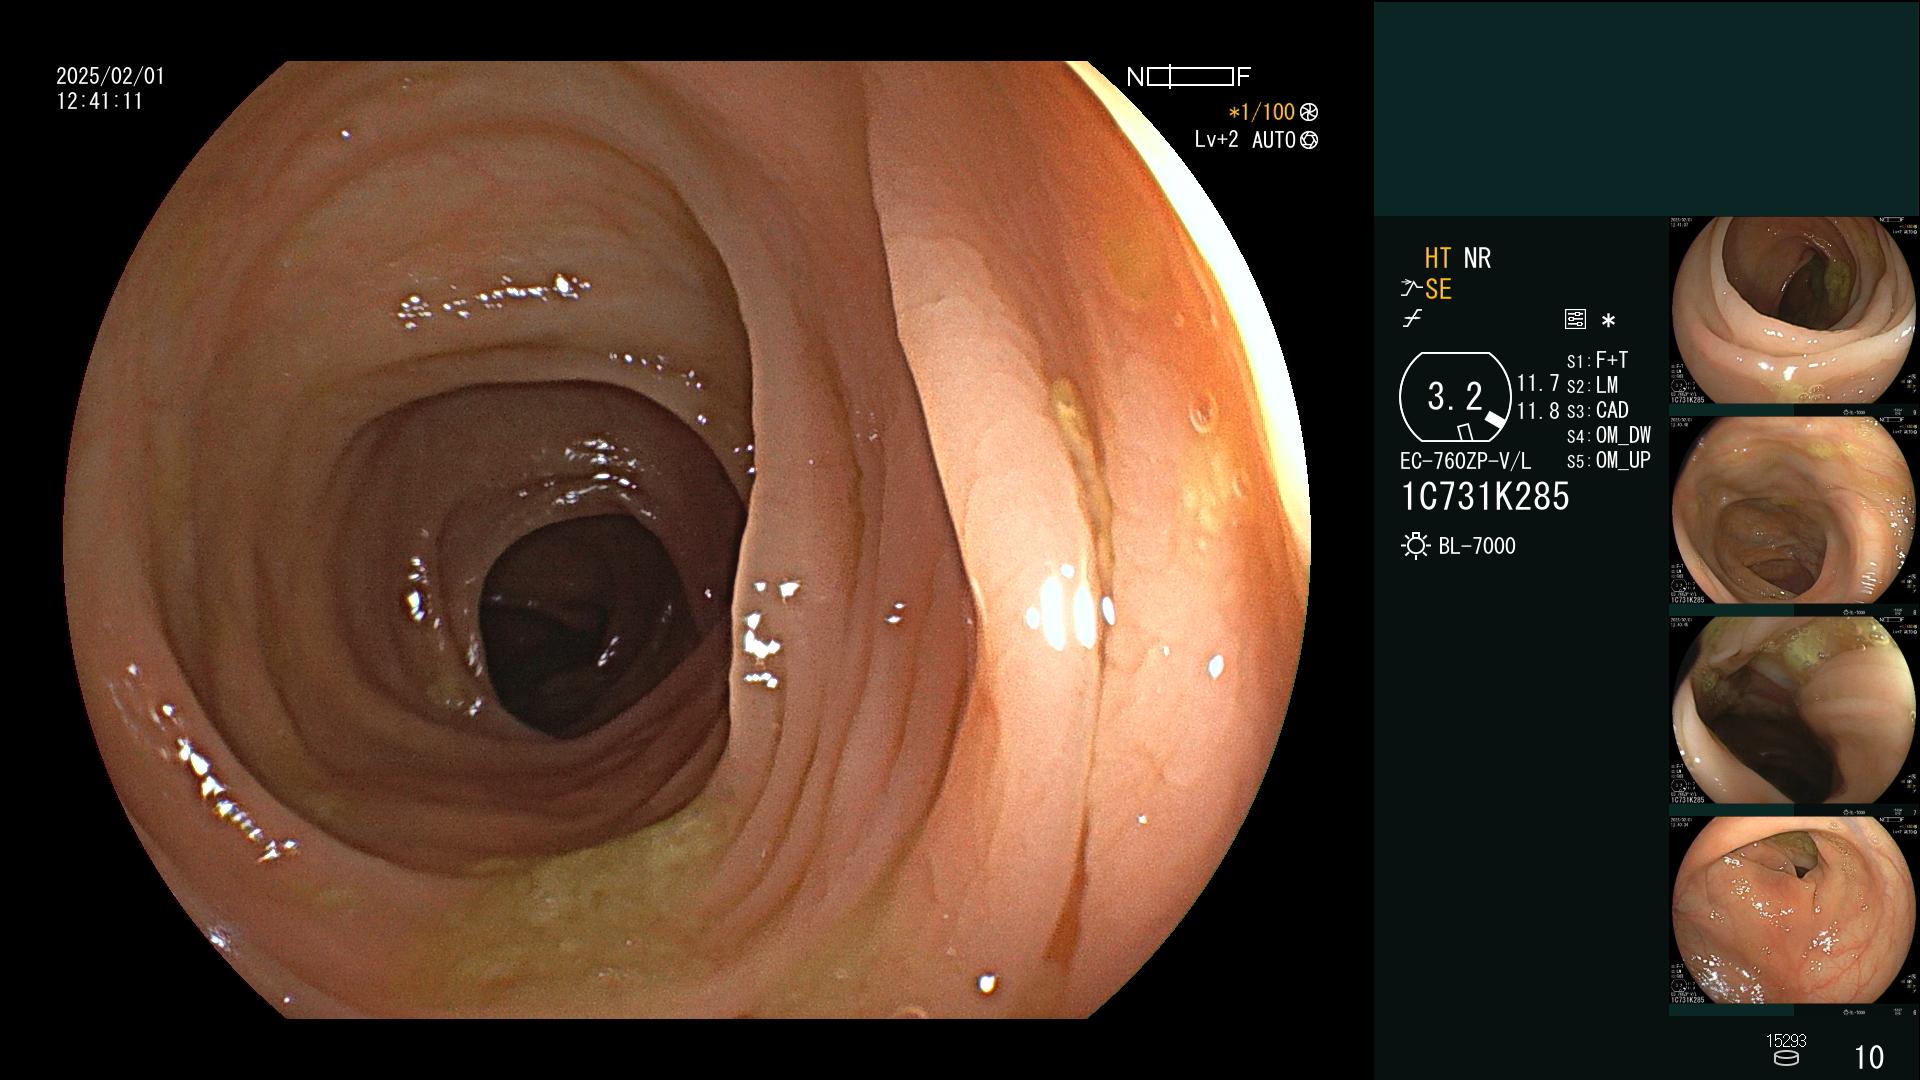1920x1080 pixels.
Task: Open the third captured thumbnail with the yellow fold
Action: click(1794, 710)
